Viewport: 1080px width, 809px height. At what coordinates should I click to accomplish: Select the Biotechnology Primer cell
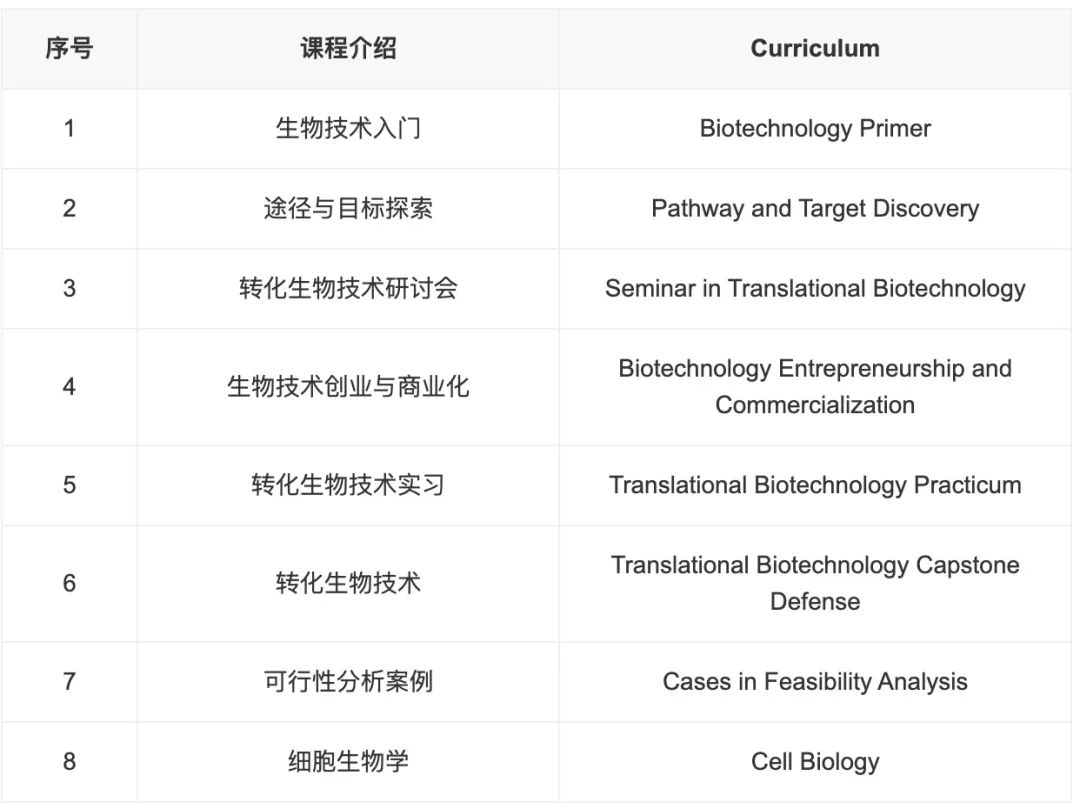pos(815,129)
